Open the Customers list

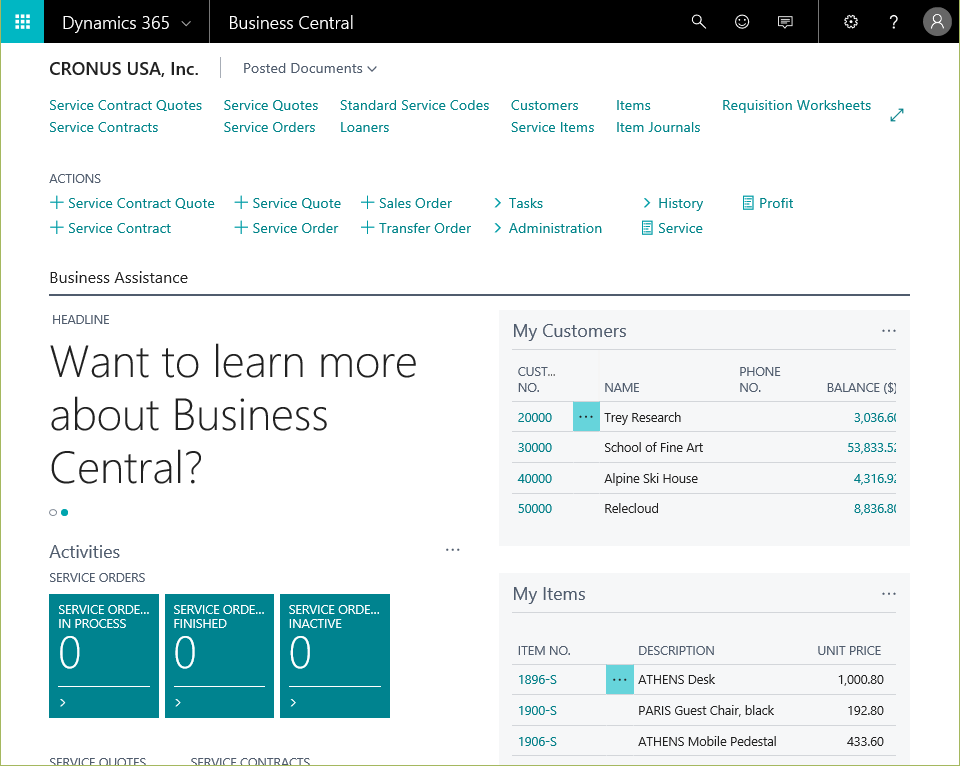click(x=544, y=105)
